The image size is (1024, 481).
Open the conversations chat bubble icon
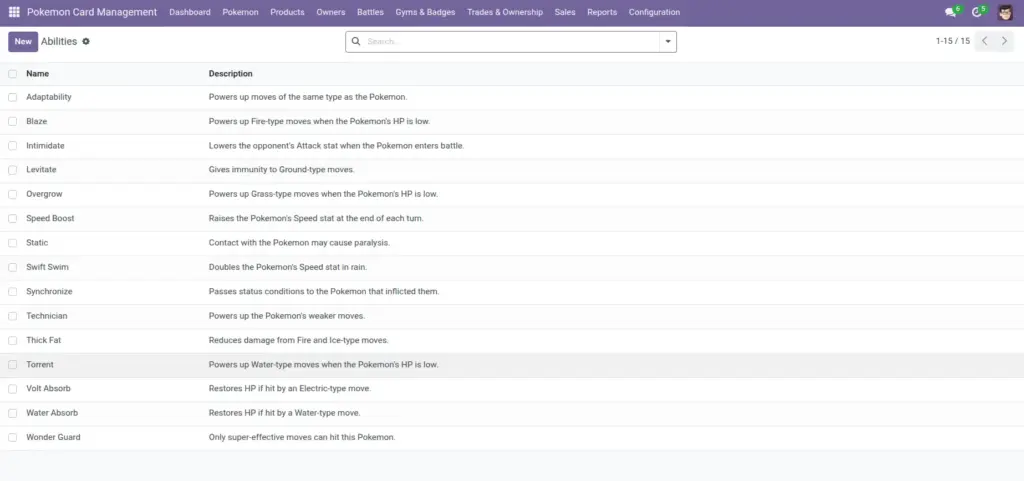pos(950,12)
